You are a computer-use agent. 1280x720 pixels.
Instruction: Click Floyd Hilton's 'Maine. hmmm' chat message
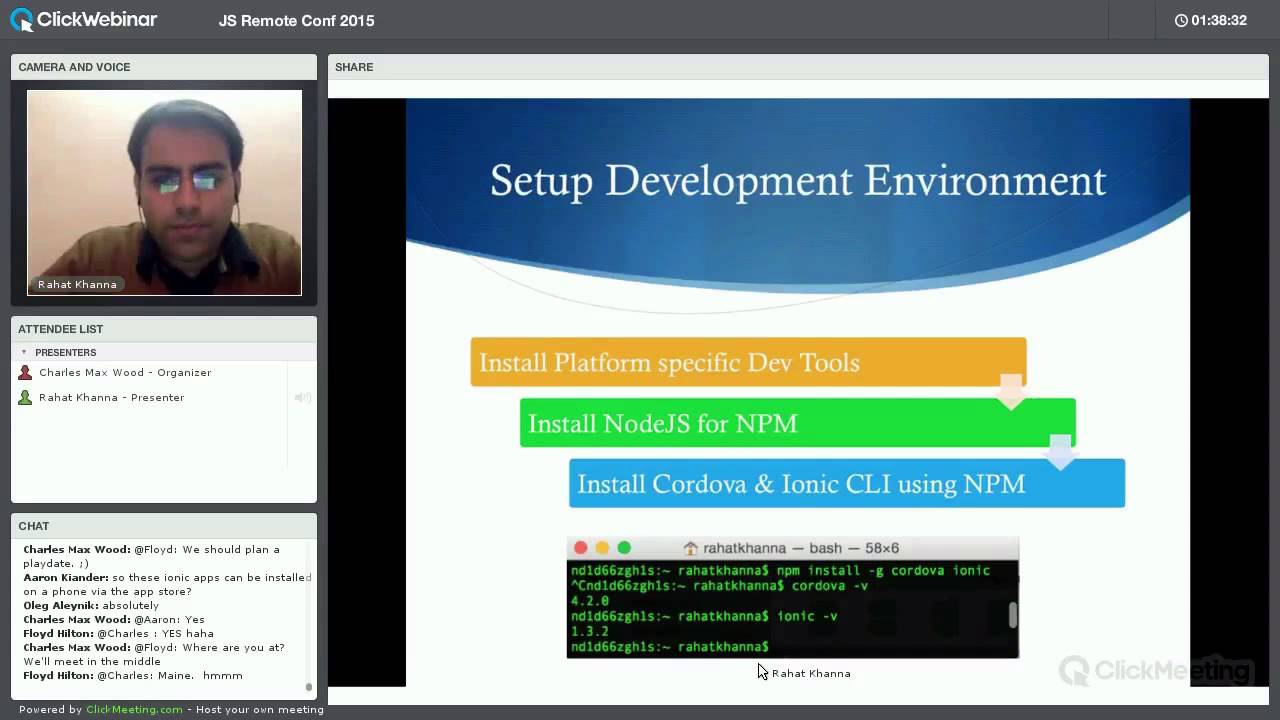133,675
